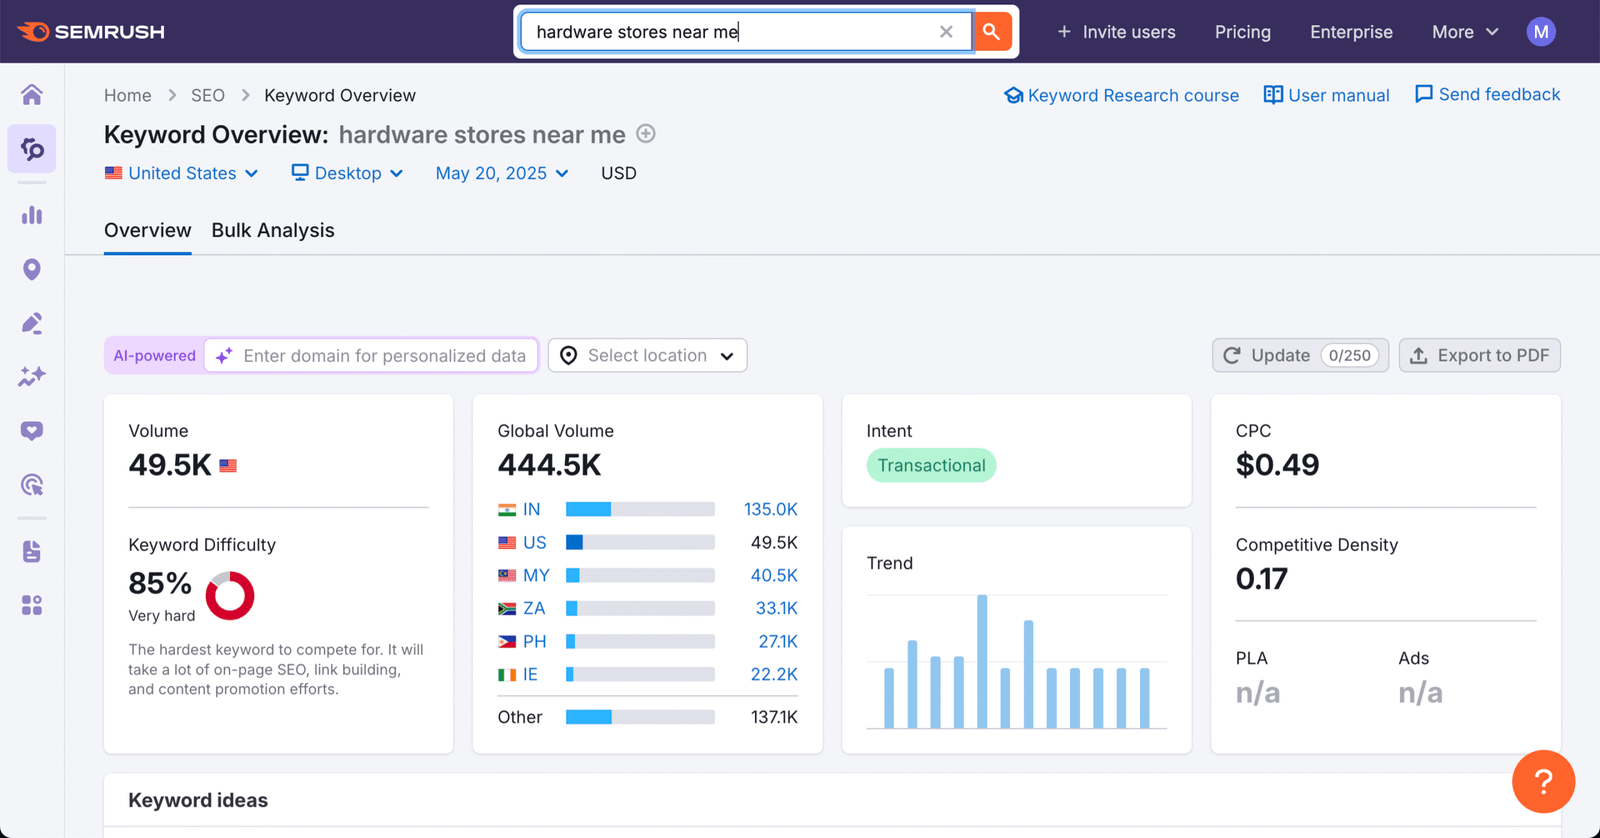Open the Content pencil sidebar icon
This screenshot has width=1600, height=838.
(32, 323)
